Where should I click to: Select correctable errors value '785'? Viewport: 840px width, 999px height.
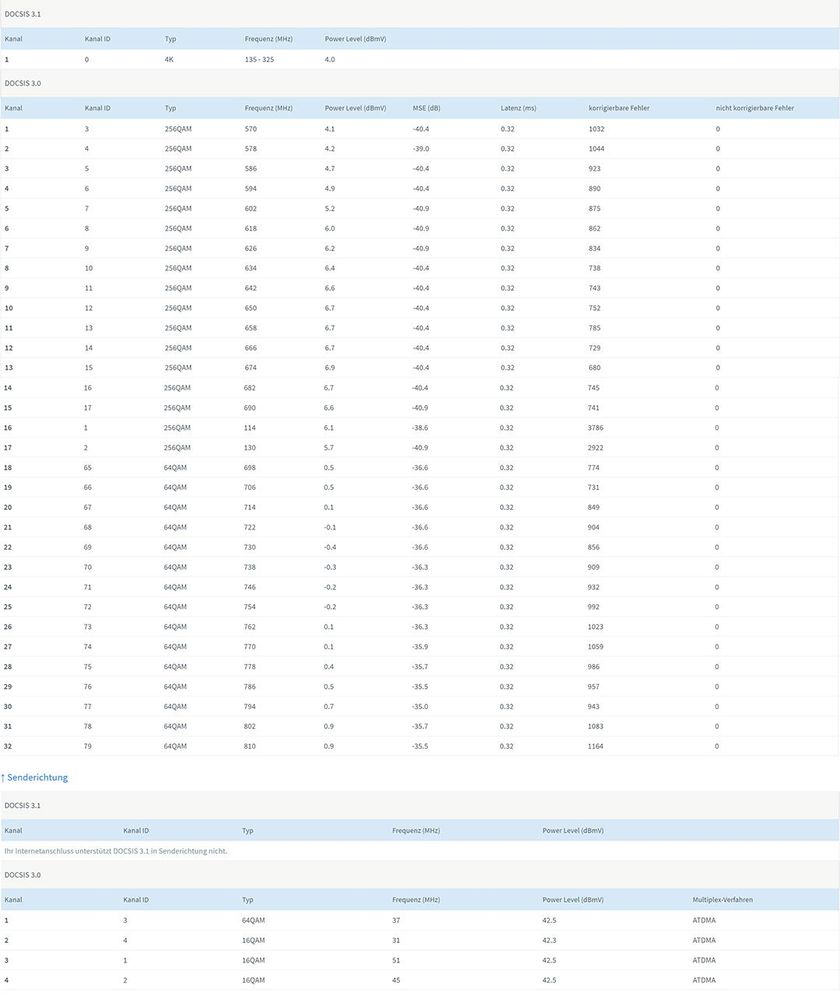[x=595, y=328]
